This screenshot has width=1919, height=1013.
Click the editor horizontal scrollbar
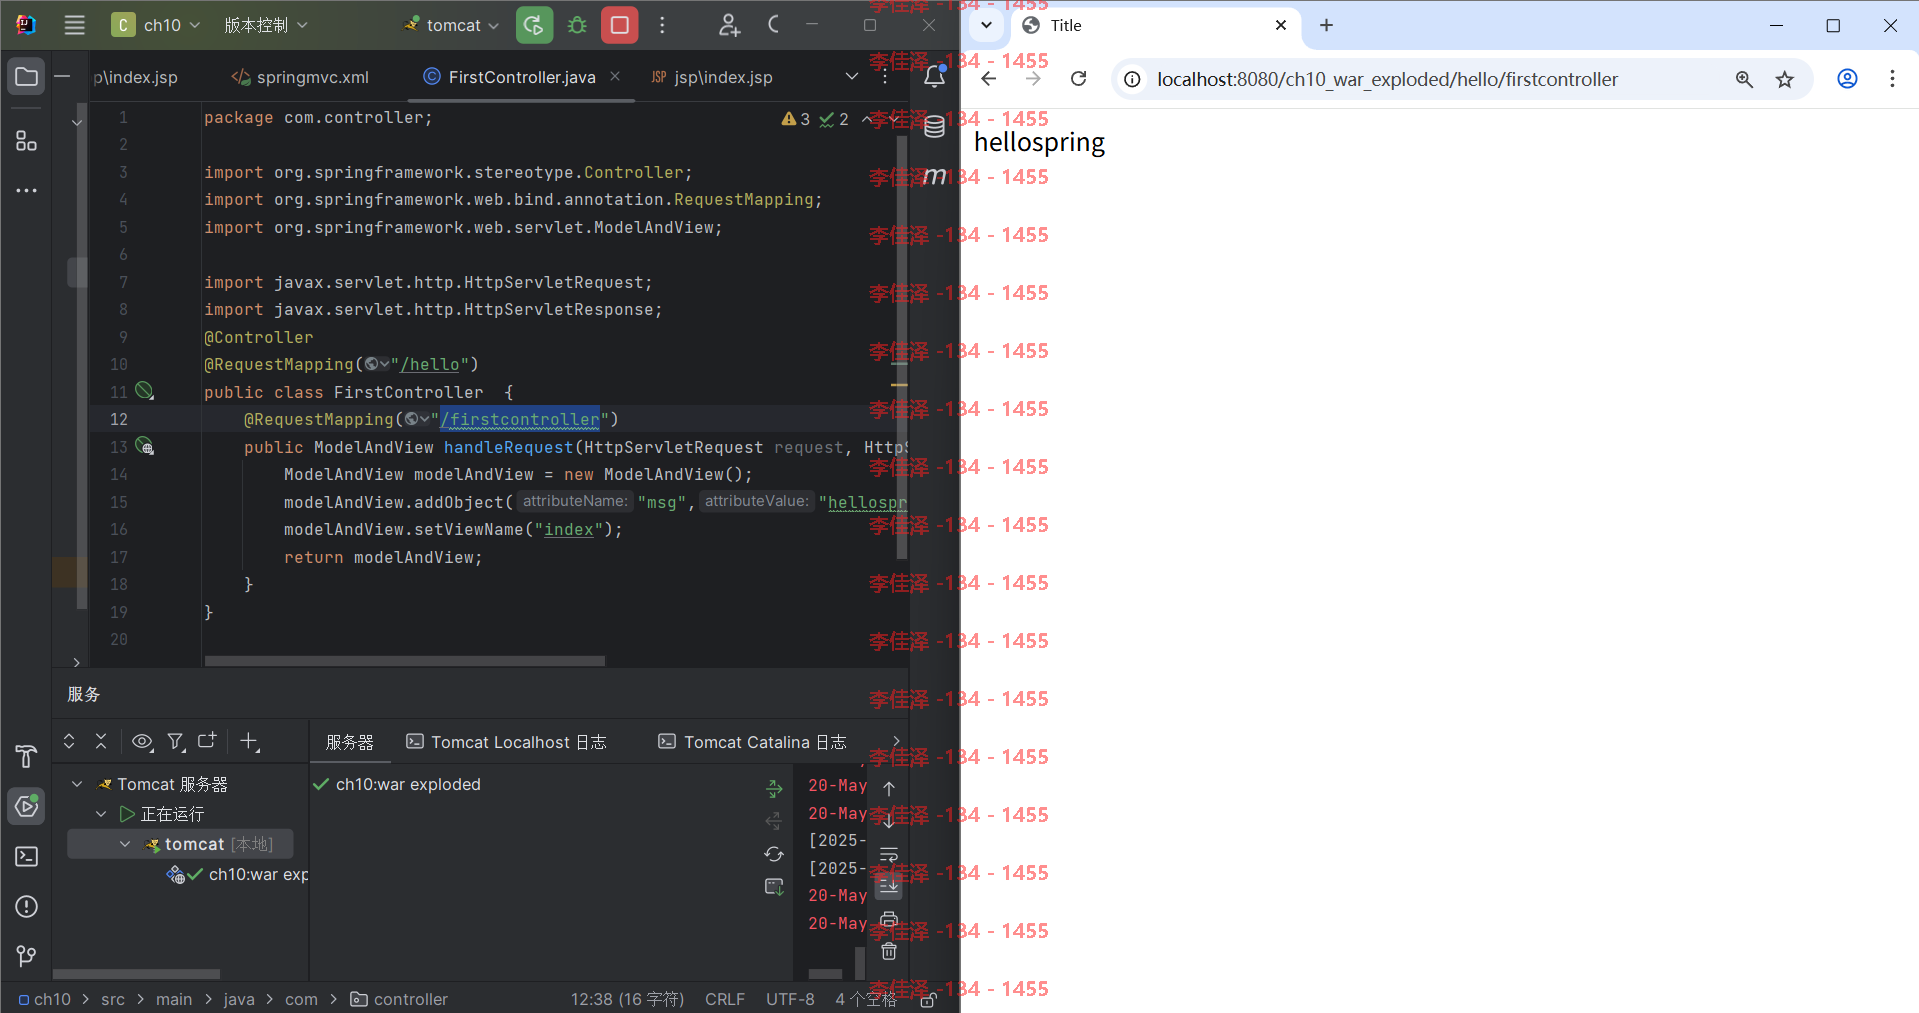pos(404,661)
